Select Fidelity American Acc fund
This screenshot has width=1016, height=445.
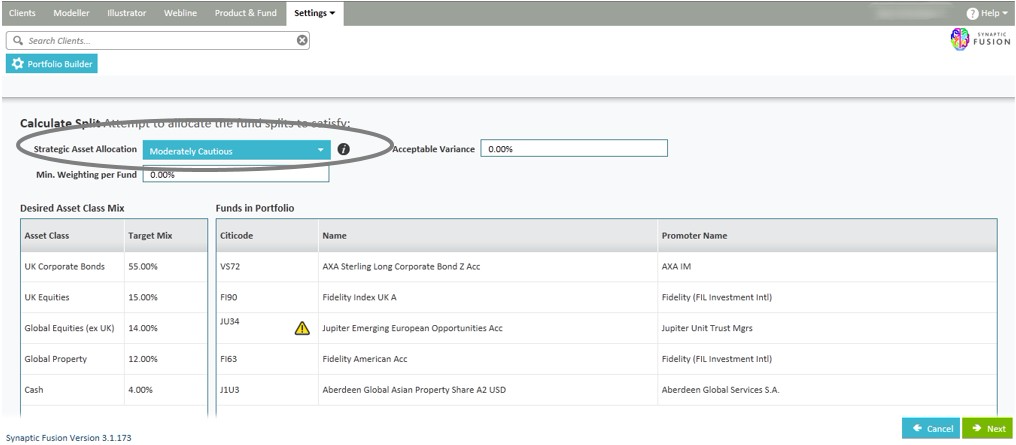click(364, 359)
